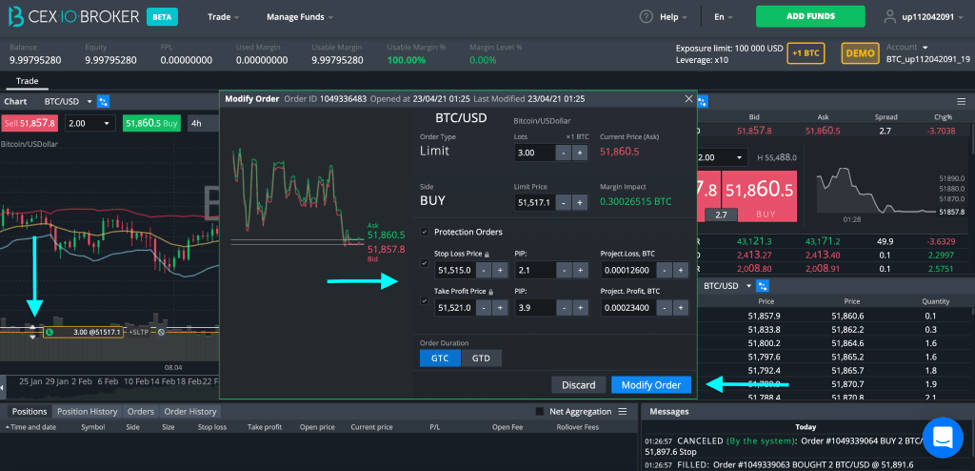Decrease Lots with minus button
The image size is (975, 471).
click(563, 152)
